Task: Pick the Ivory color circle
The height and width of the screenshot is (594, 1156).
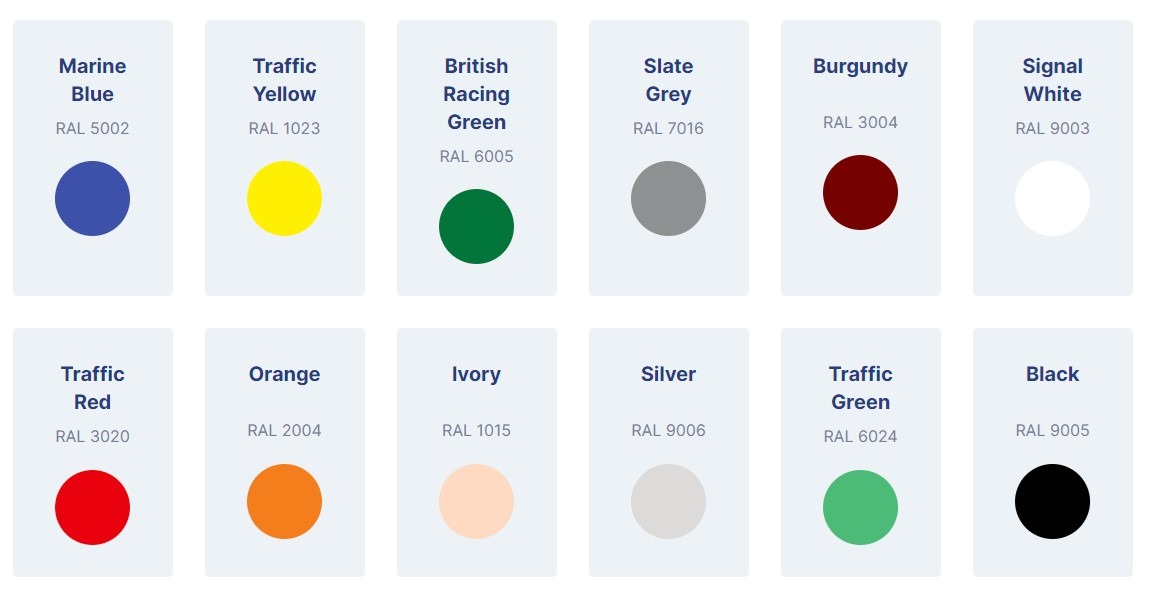Action: tap(476, 501)
